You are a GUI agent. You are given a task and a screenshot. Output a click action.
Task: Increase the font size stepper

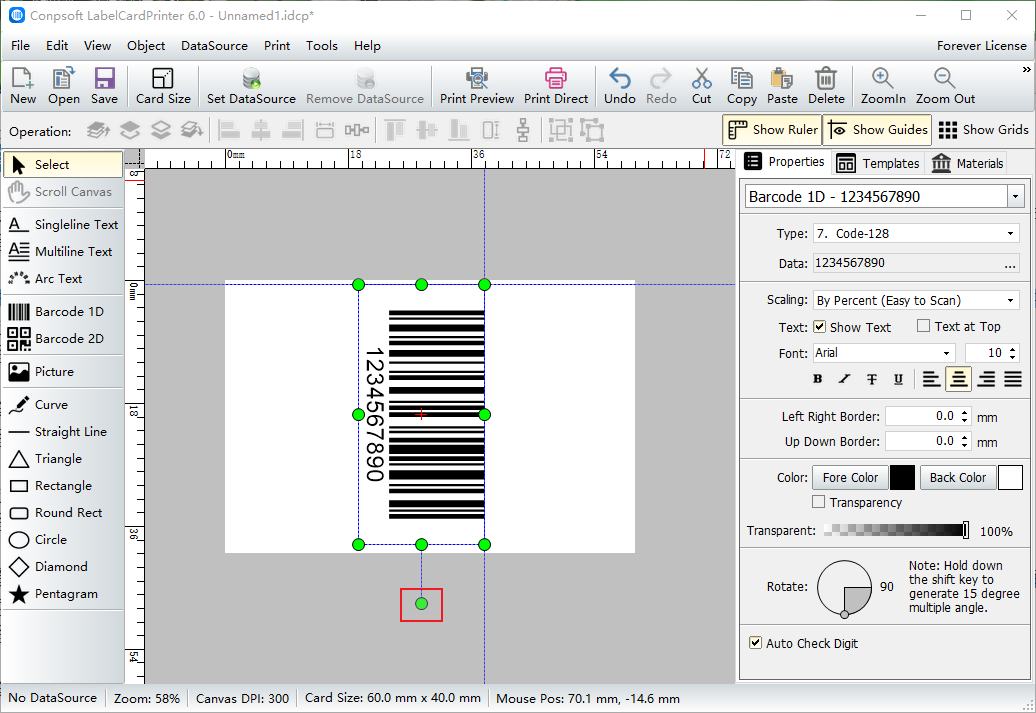[x=1014, y=348]
